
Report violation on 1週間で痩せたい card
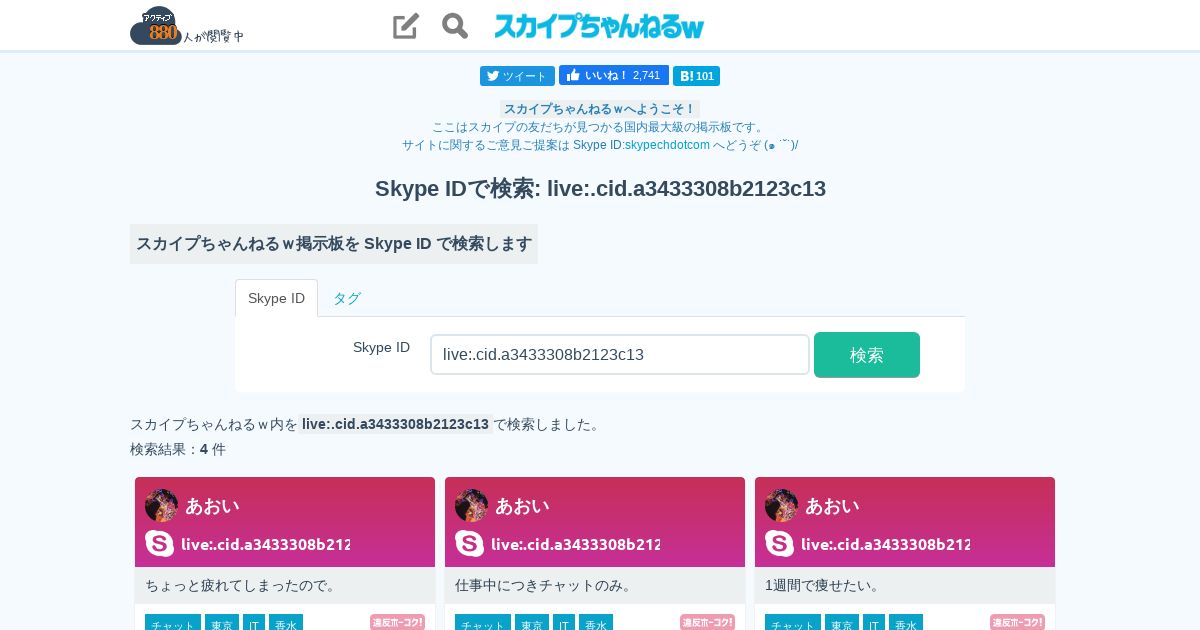pos(1017,622)
